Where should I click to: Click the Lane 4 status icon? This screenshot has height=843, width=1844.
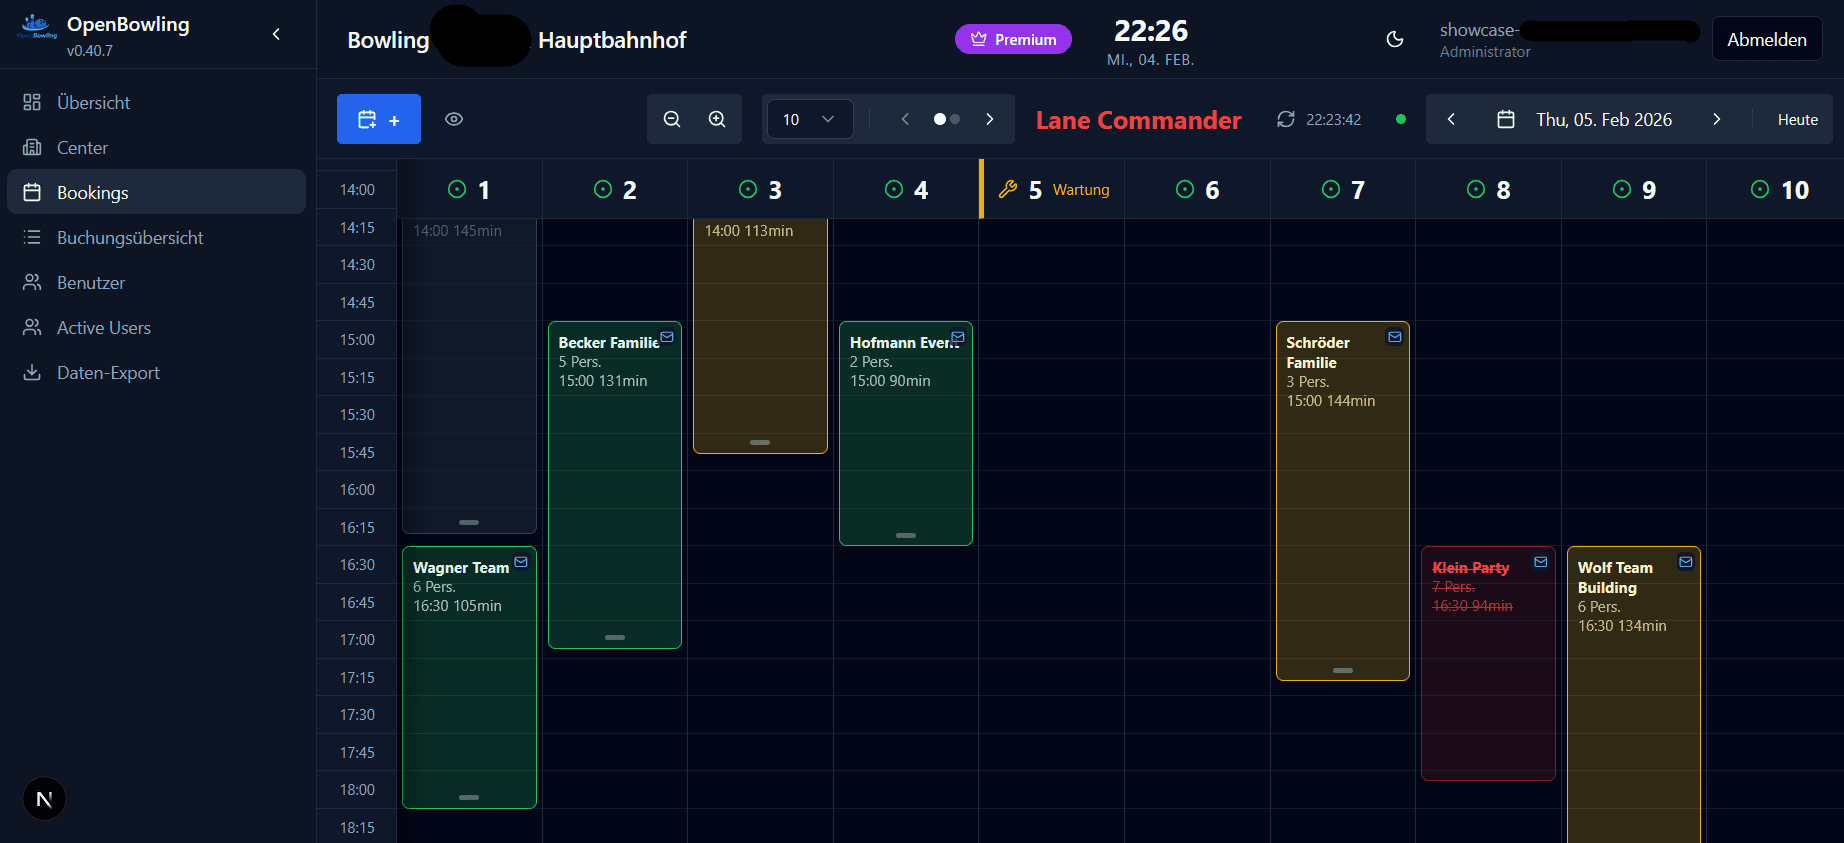(894, 189)
